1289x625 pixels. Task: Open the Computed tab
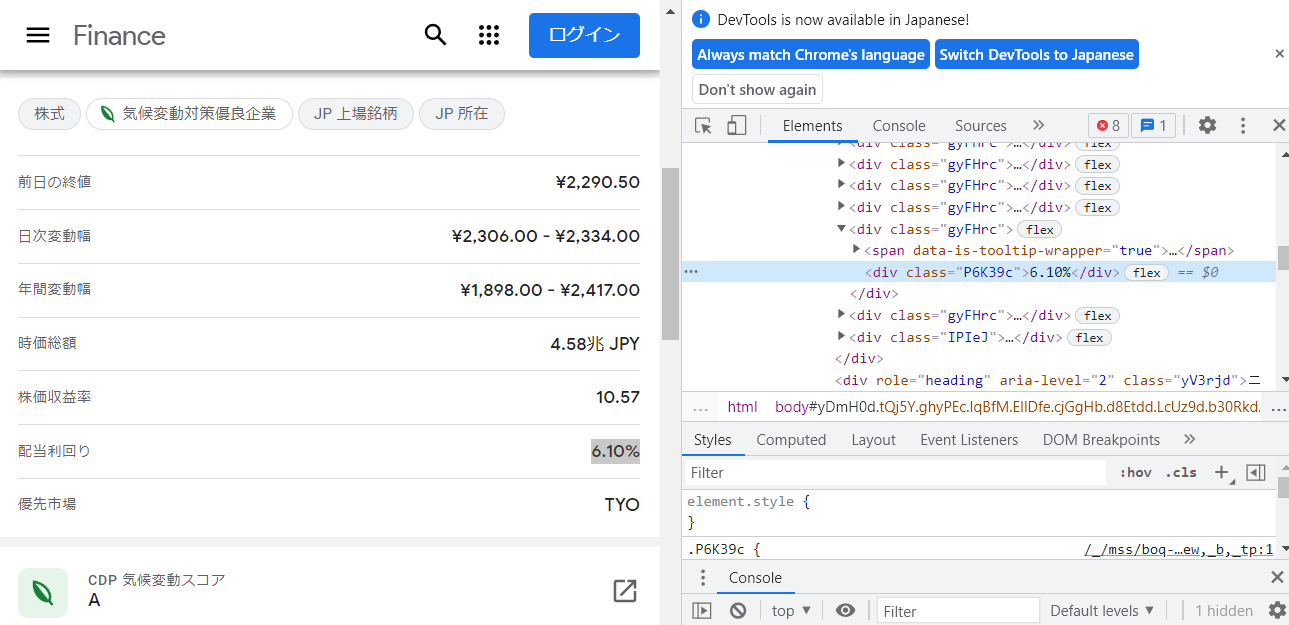(x=791, y=440)
